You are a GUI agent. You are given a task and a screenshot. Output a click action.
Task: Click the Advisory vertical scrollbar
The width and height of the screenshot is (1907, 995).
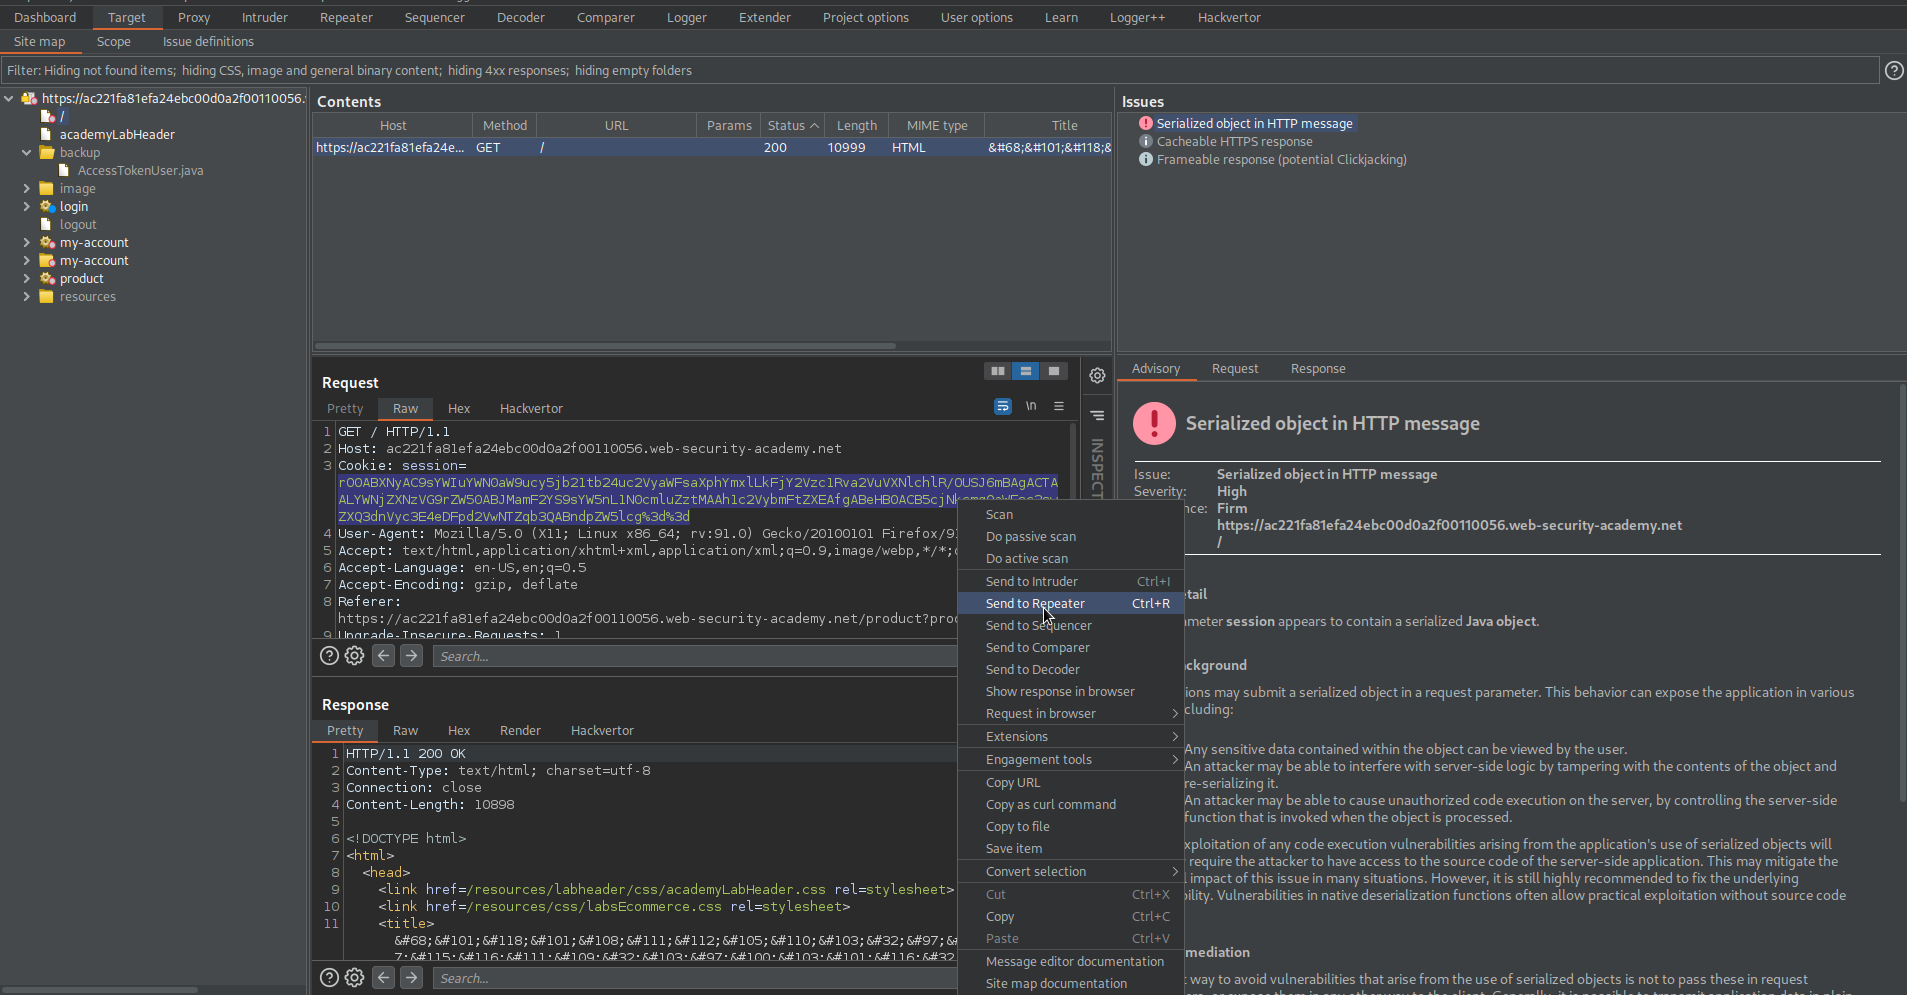click(x=1902, y=591)
